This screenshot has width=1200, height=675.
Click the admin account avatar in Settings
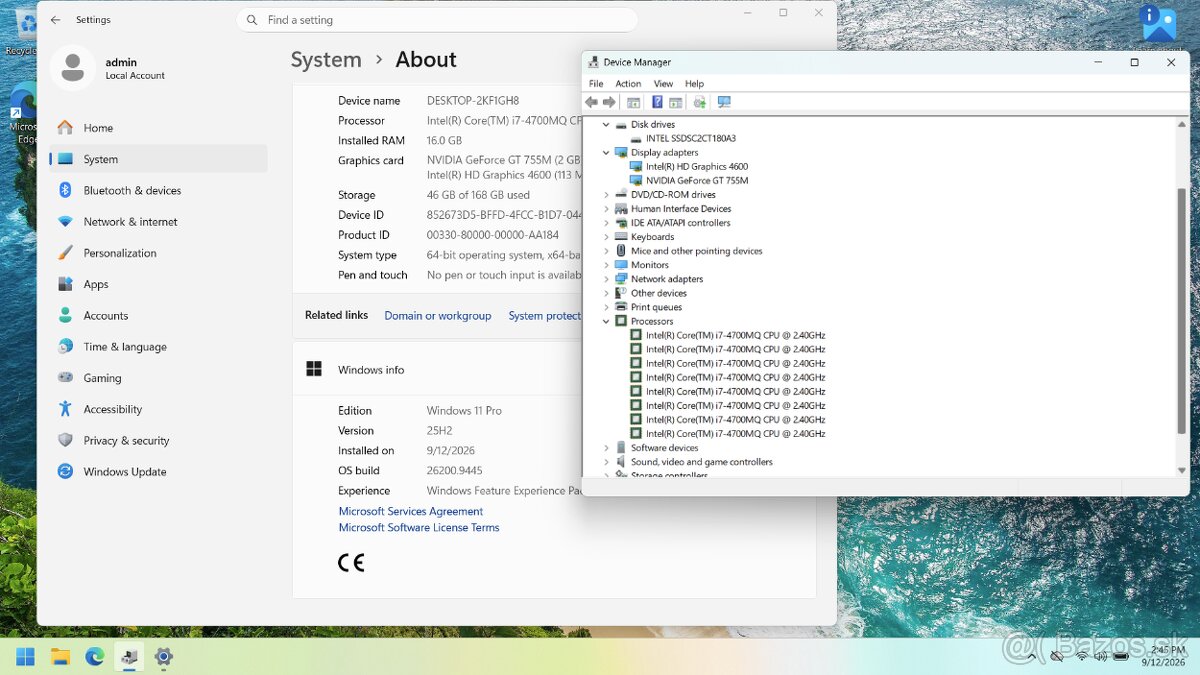pos(72,68)
